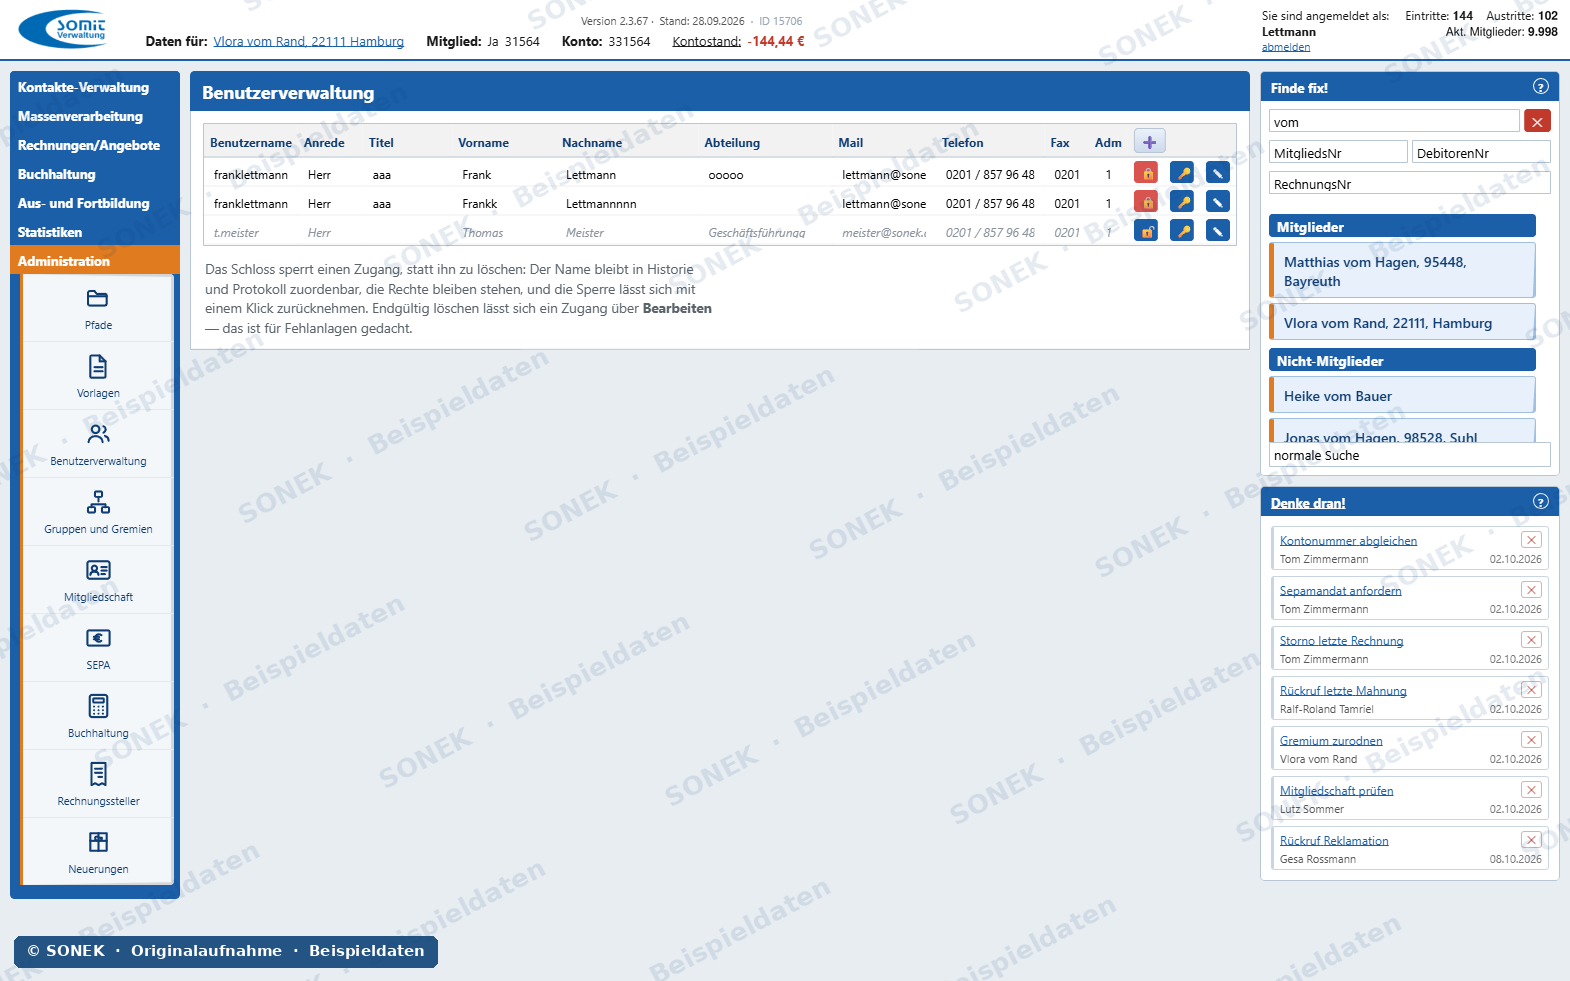Focus the MitgliedsNr search field

pos(1338,153)
